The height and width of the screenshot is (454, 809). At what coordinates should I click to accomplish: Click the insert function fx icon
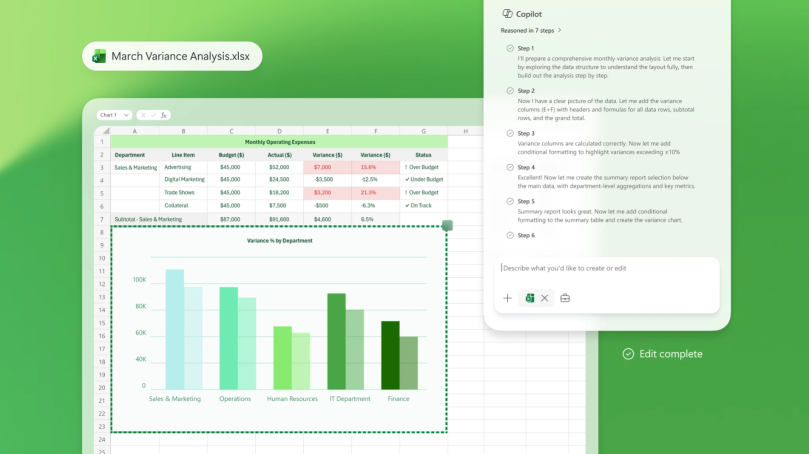coord(164,115)
